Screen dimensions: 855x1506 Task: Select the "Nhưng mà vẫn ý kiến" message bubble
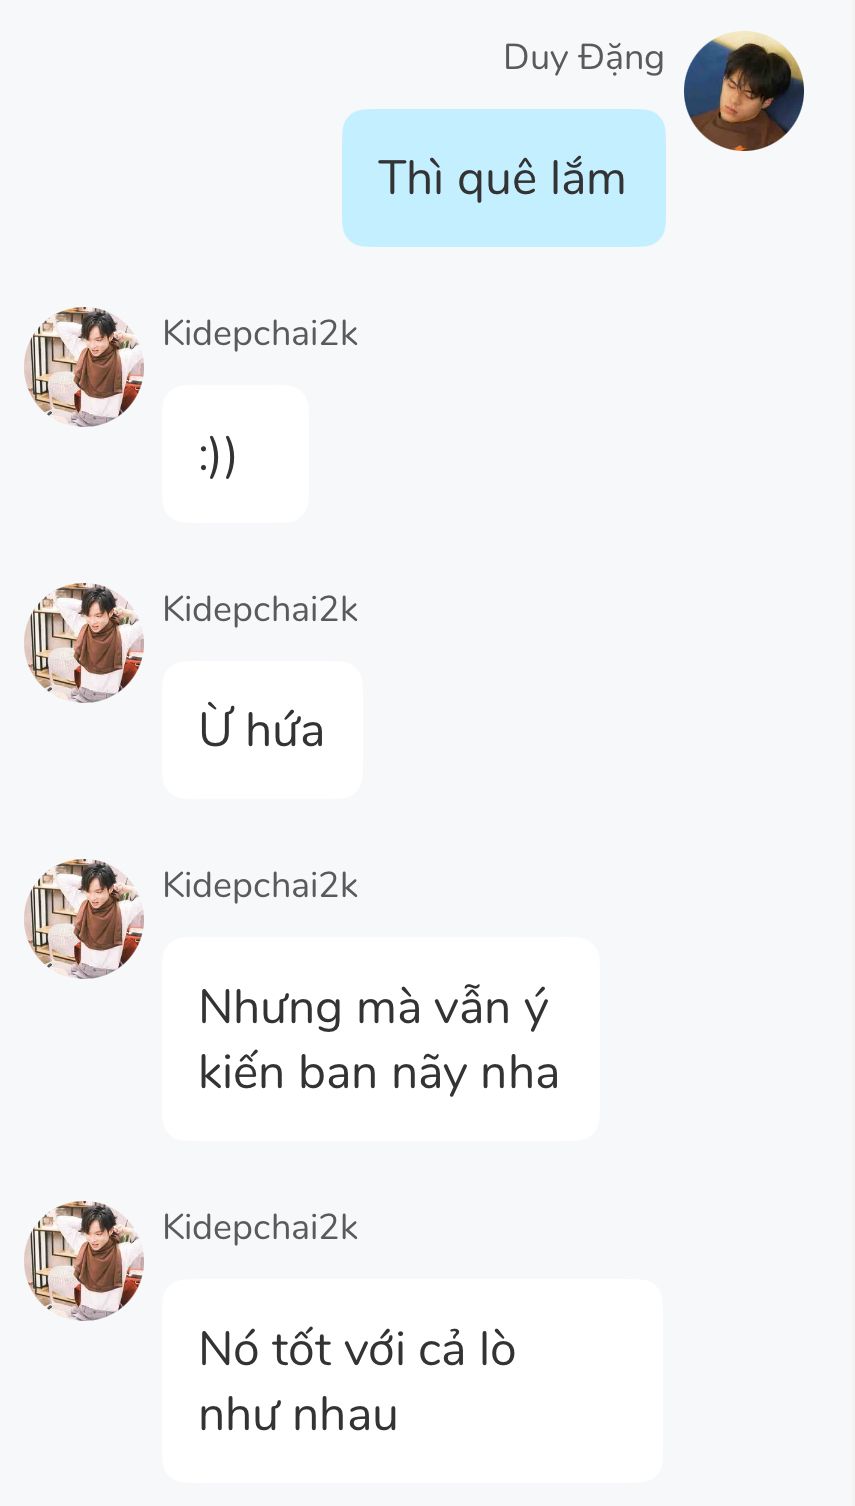pos(380,1039)
